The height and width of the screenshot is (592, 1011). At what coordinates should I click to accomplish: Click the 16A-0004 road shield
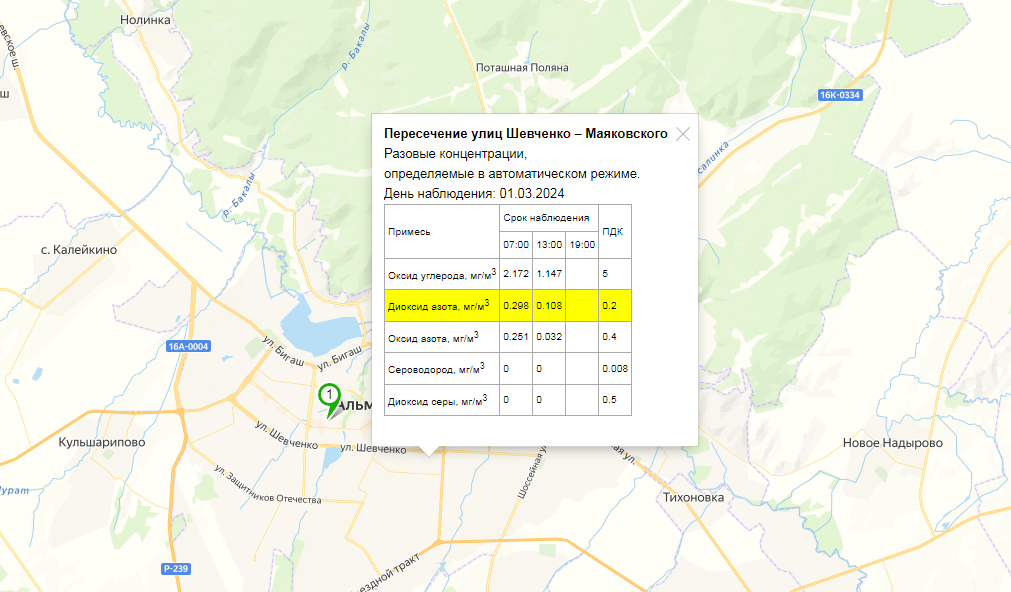187,347
